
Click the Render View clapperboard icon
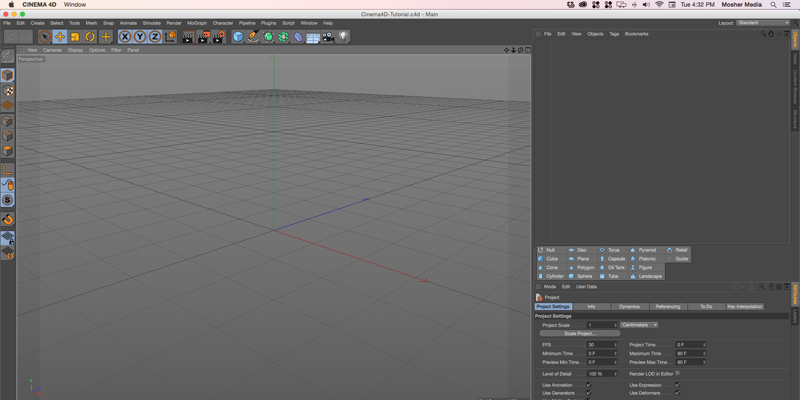point(189,37)
